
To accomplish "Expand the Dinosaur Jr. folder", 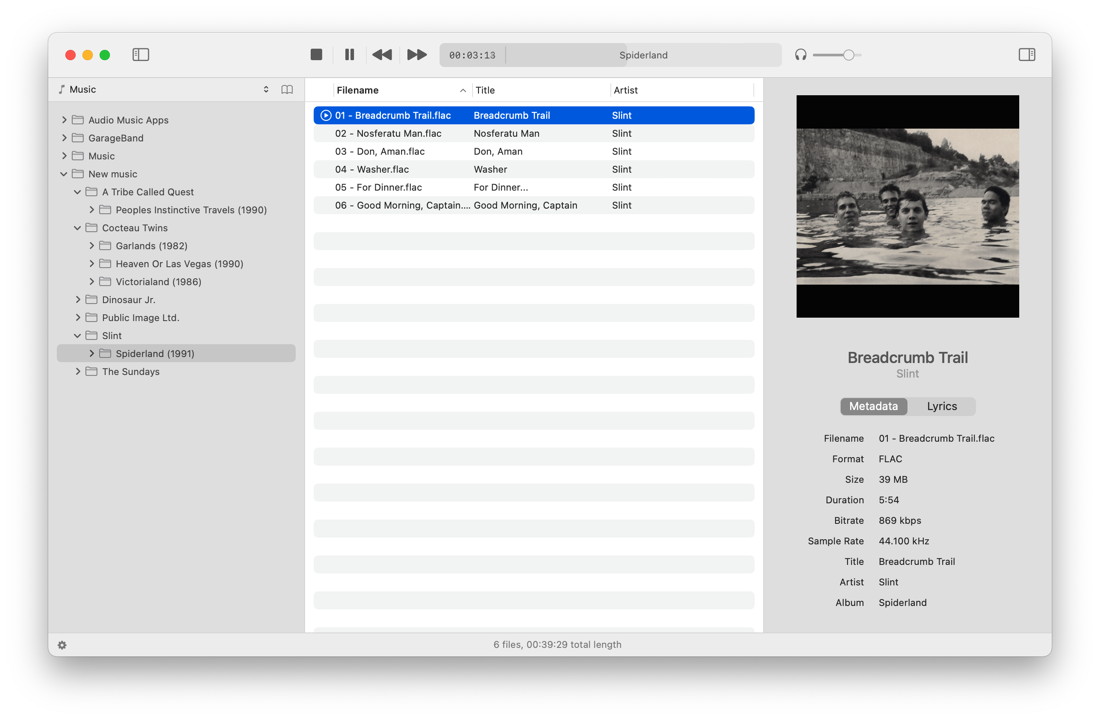I will (78, 300).
